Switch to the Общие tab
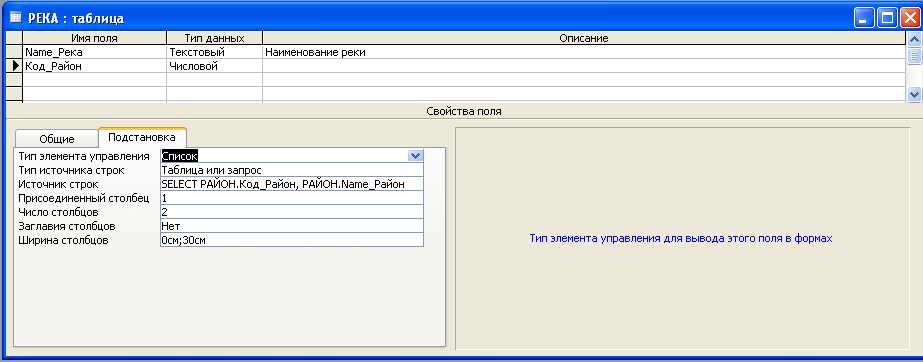Image resolution: width=923 pixels, height=362 pixels. pyautogui.click(x=57, y=139)
